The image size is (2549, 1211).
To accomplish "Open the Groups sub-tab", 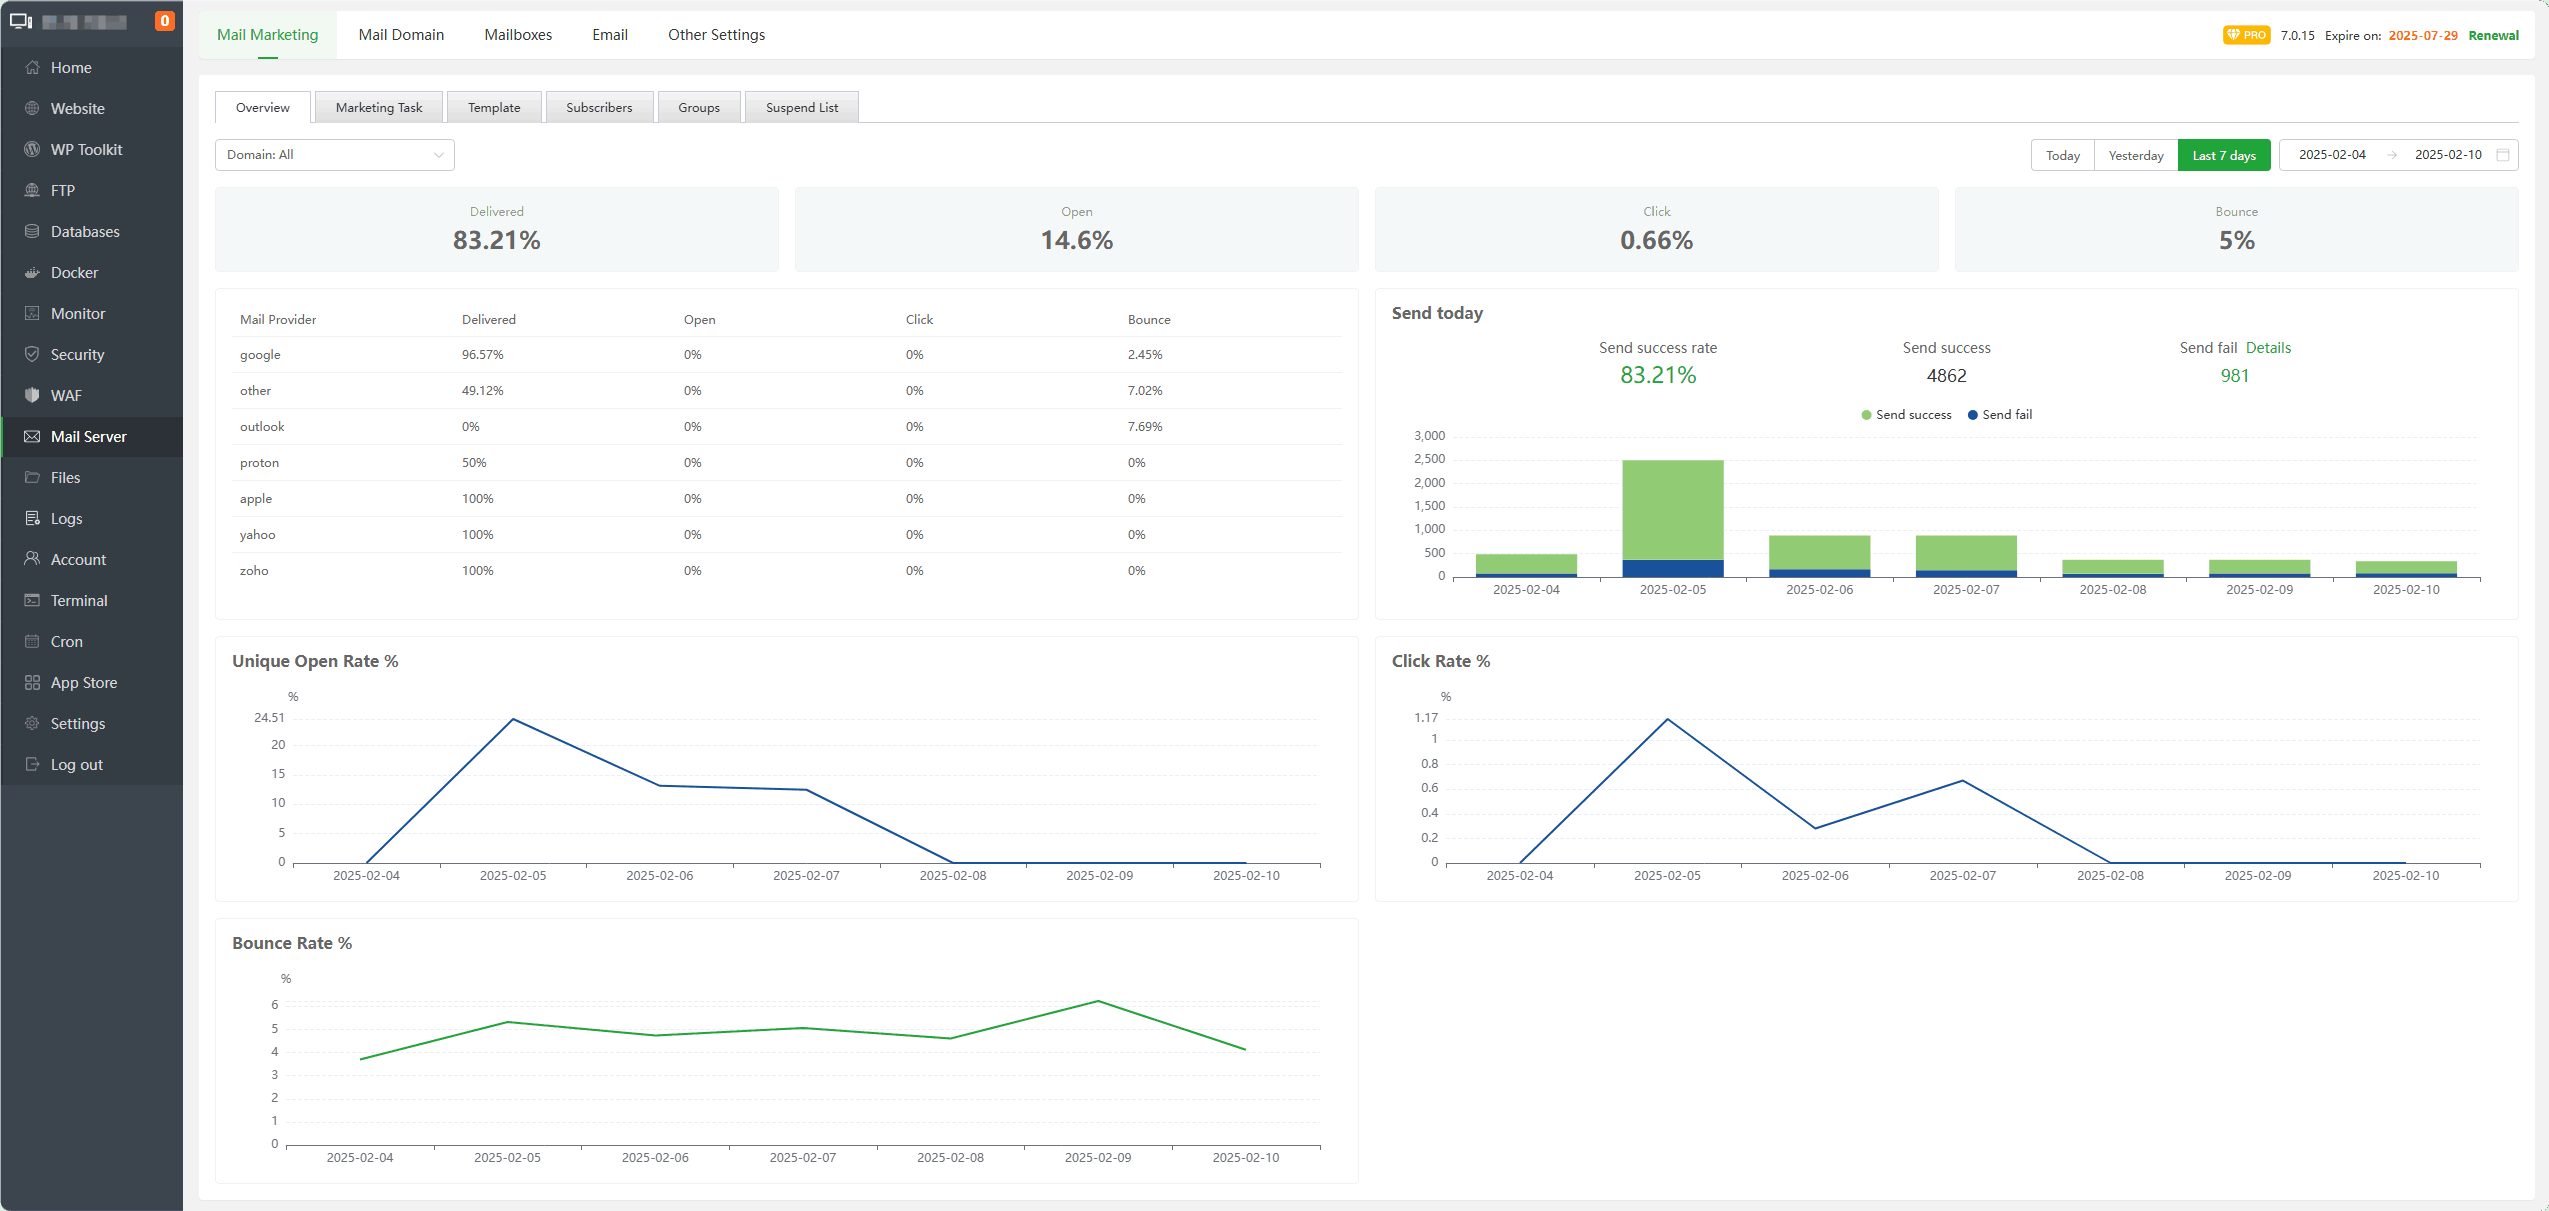I will (699, 107).
